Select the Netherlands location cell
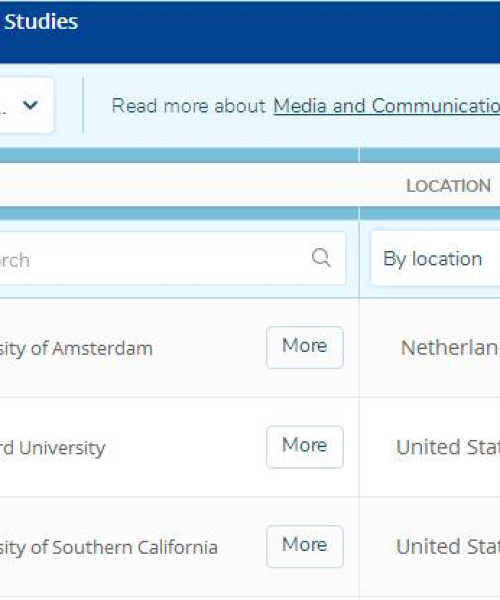The width and height of the screenshot is (500, 600). [450, 348]
